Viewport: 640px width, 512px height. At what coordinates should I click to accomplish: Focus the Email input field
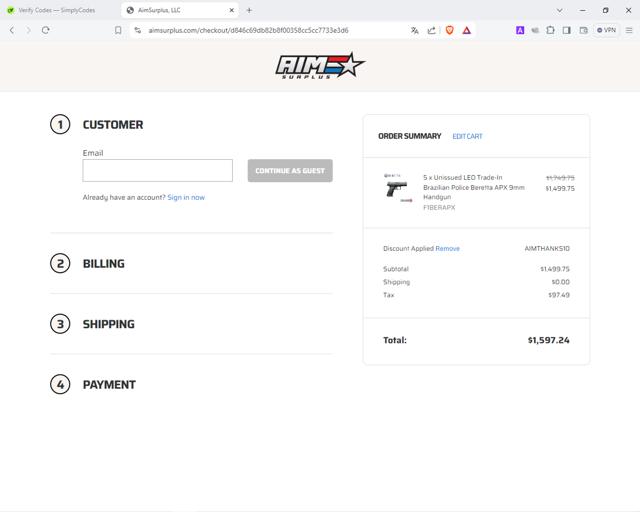tap(158, 171)
